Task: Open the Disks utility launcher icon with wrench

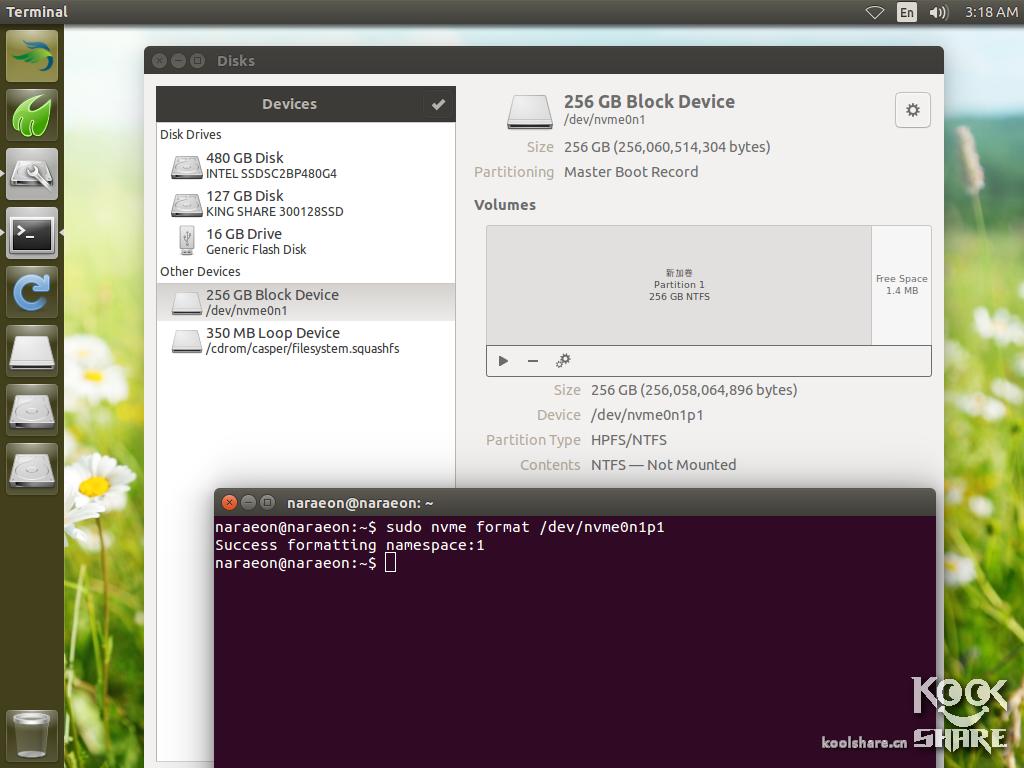Action: (x=31, y=174)
